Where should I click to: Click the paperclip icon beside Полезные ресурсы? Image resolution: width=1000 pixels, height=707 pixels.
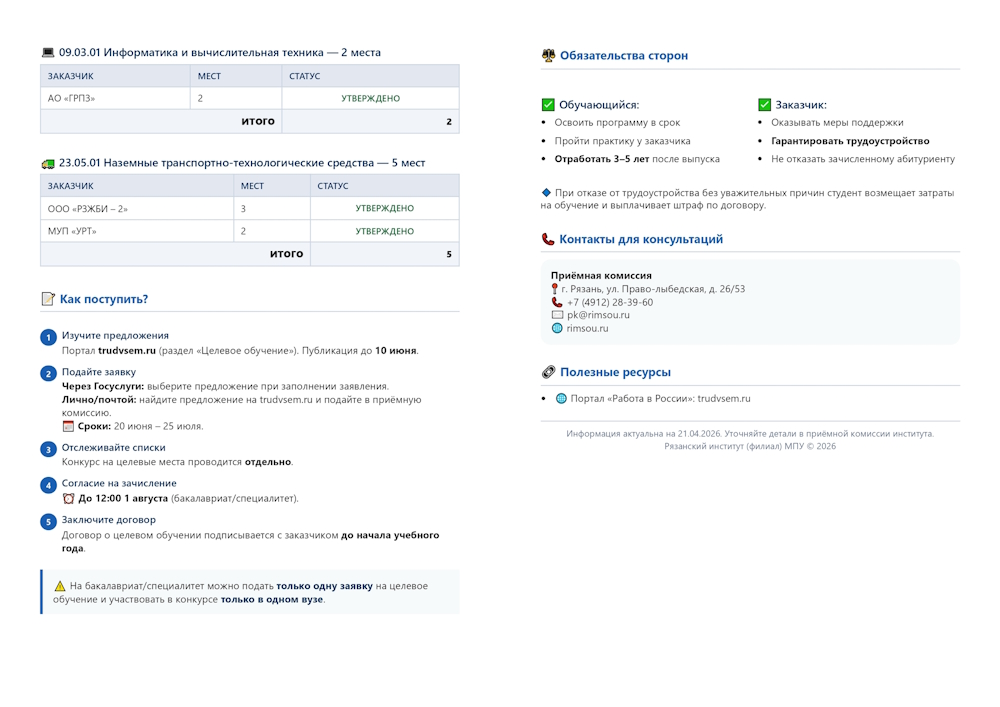tap(548, 372)
